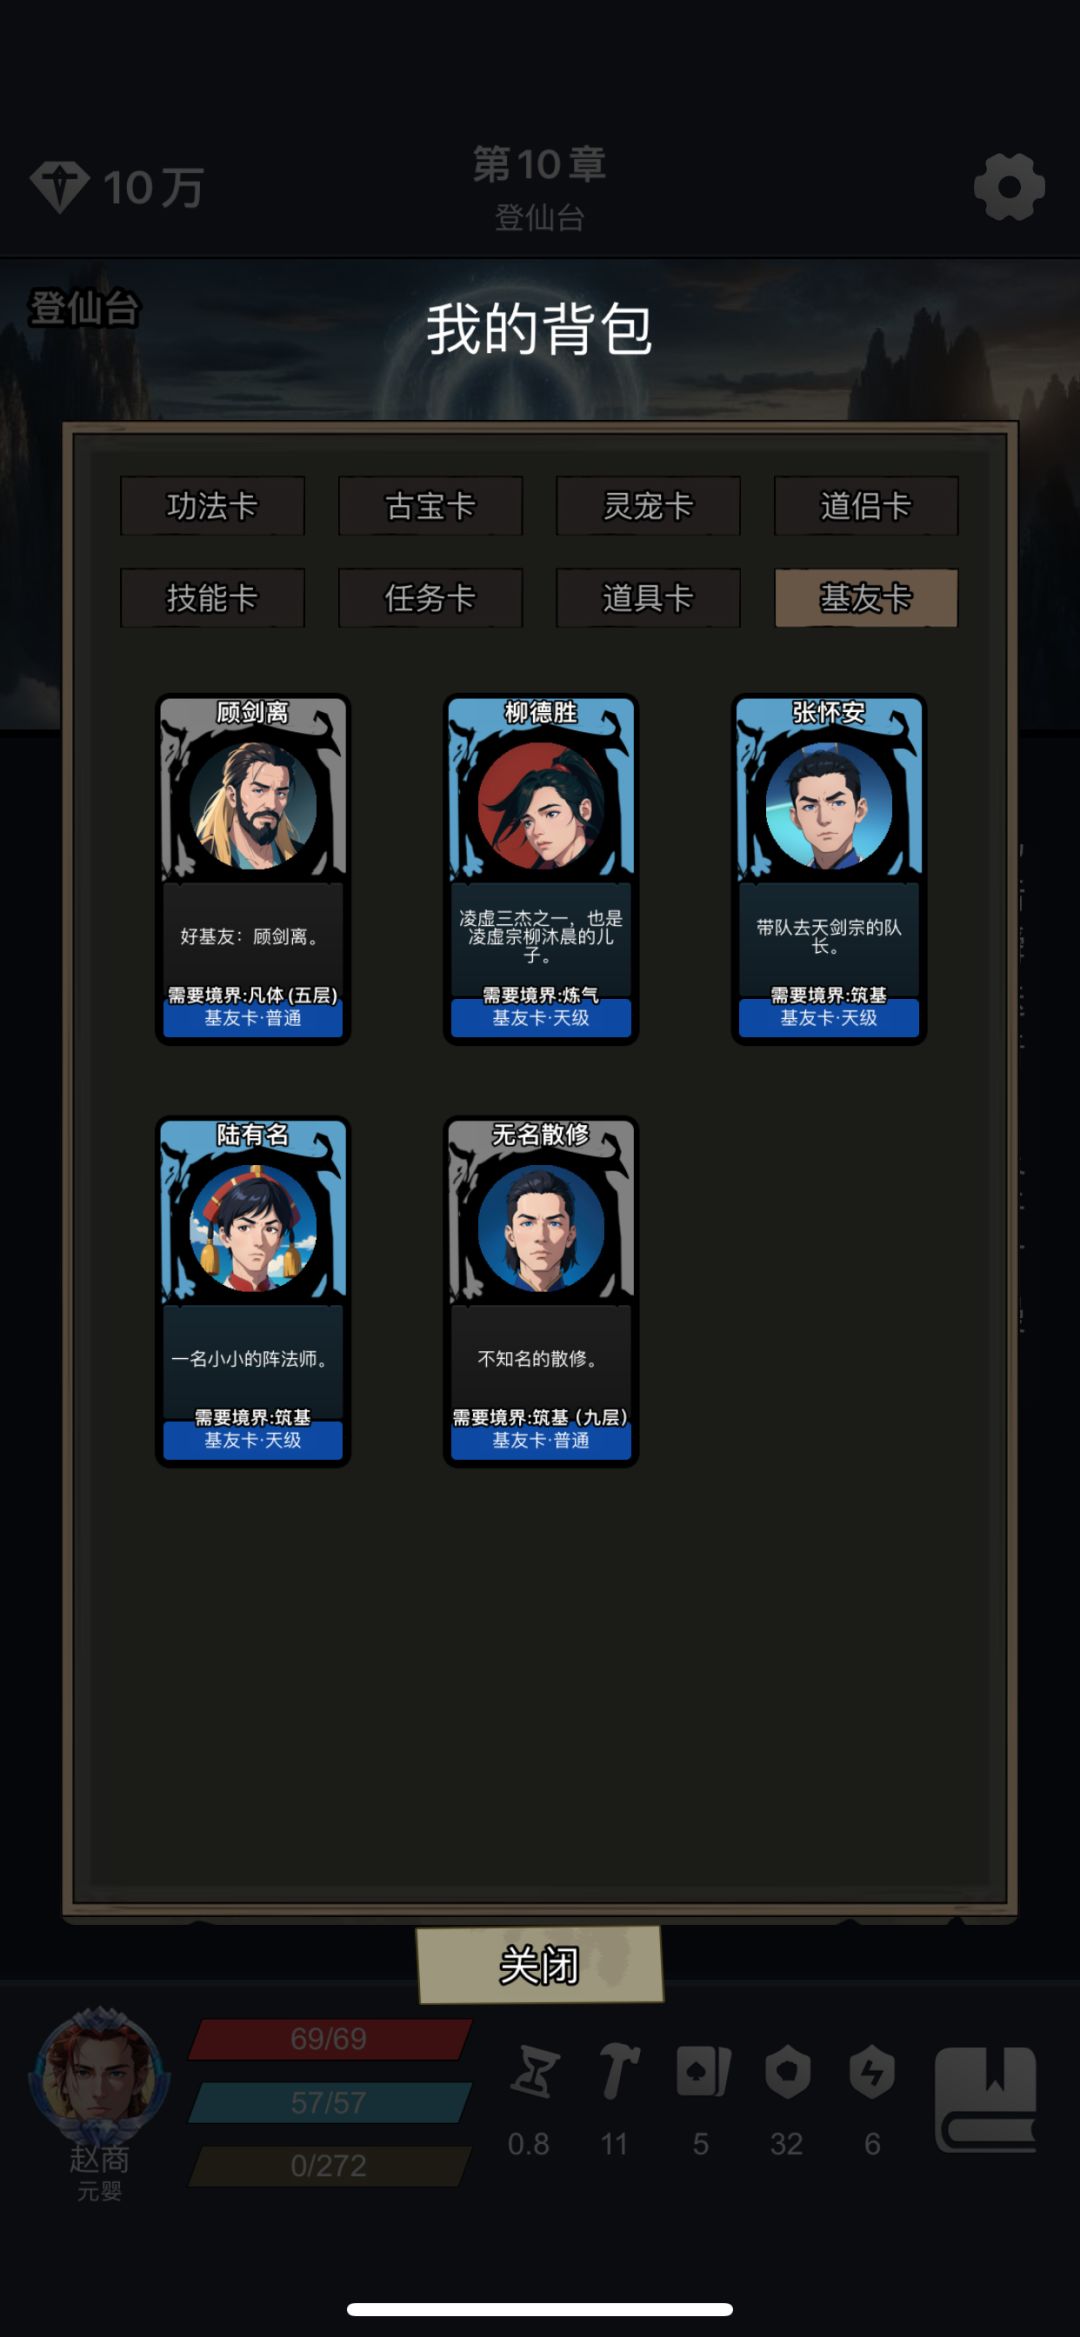The image size is (1080, 2337).
Task: Open the 张怀安 friend card
Action: click(829, 869)
